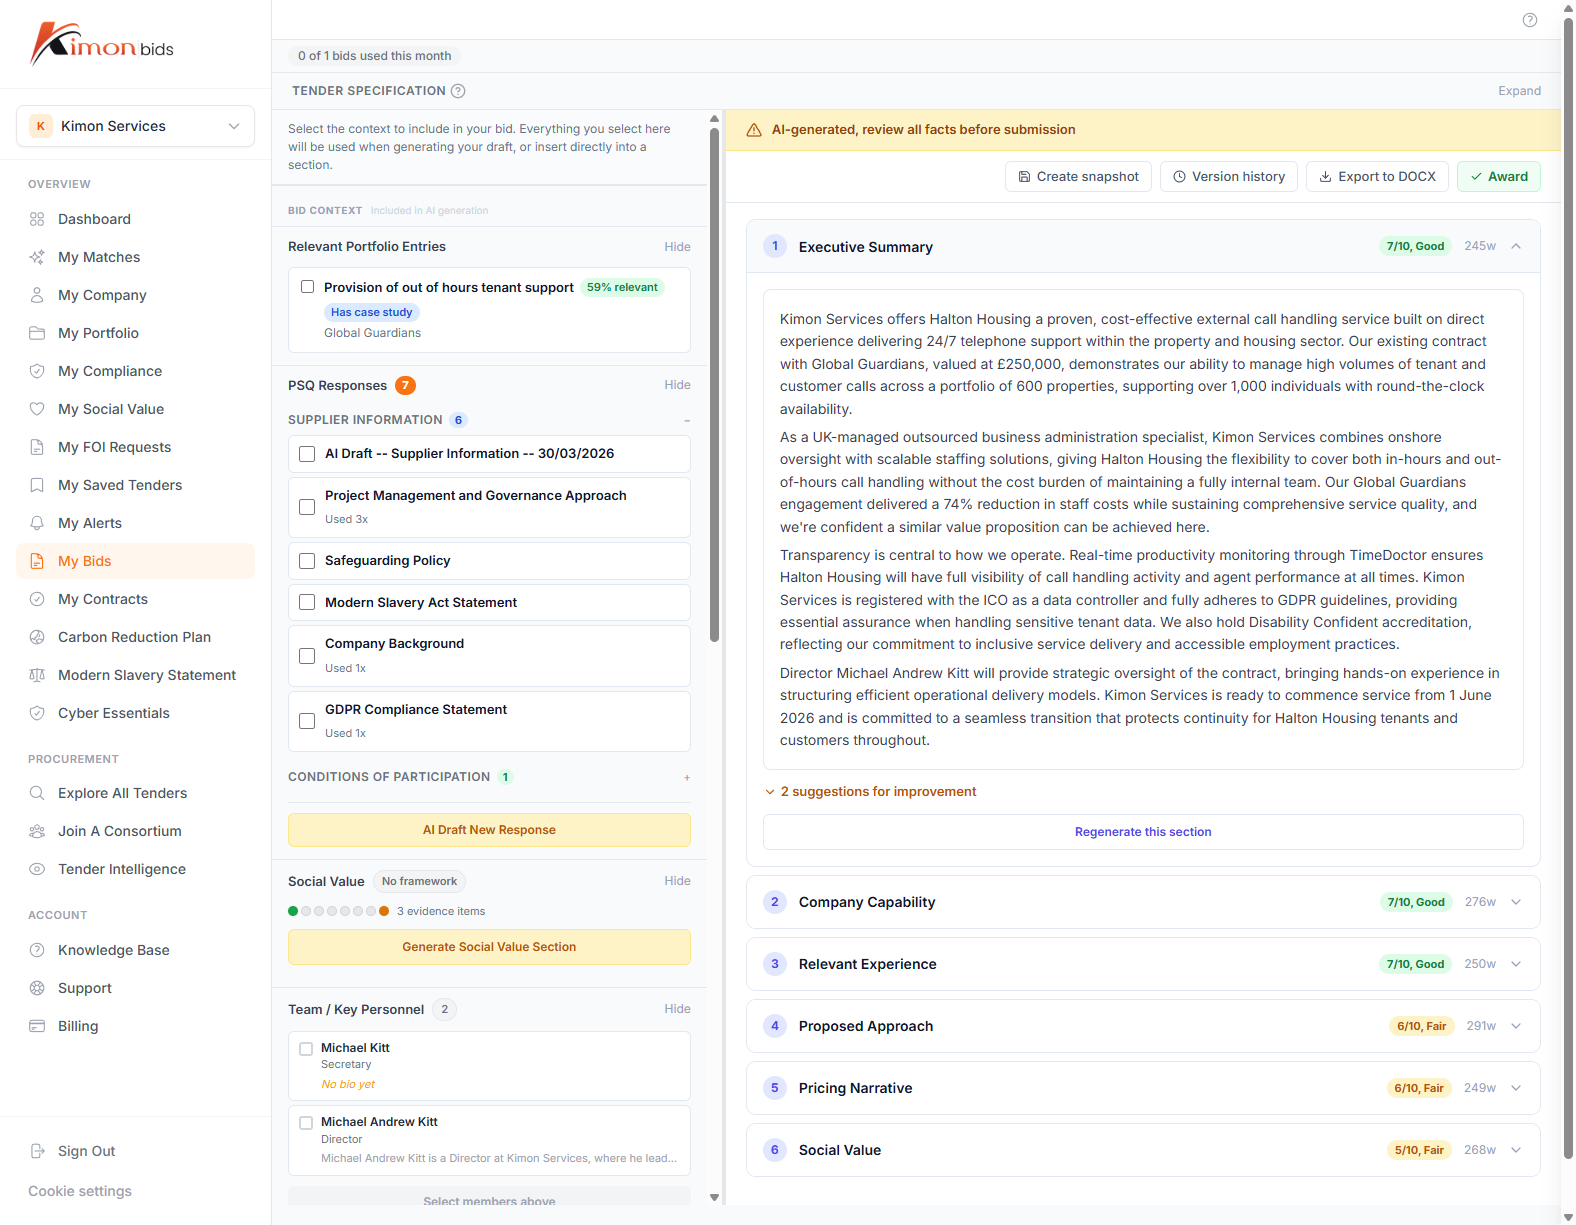Open Modern Slavery Statement scales icon
Screen dimensions: 1576x1225
37,675
